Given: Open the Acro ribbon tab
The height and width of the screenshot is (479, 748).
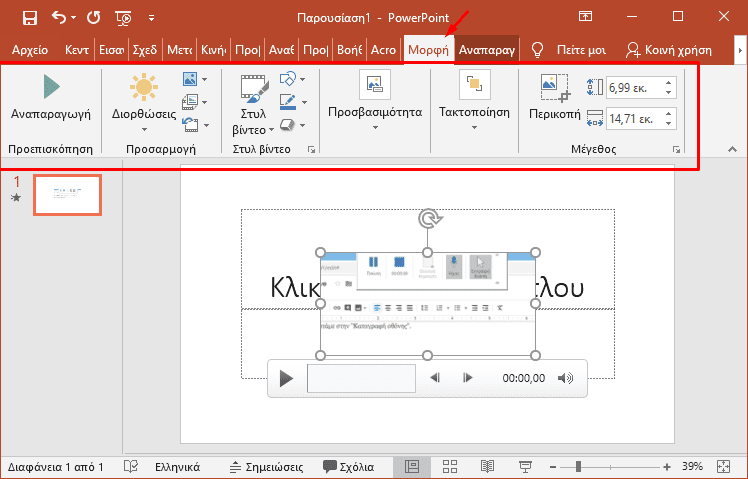Looking at the screenshot, I should pos(384,50).
